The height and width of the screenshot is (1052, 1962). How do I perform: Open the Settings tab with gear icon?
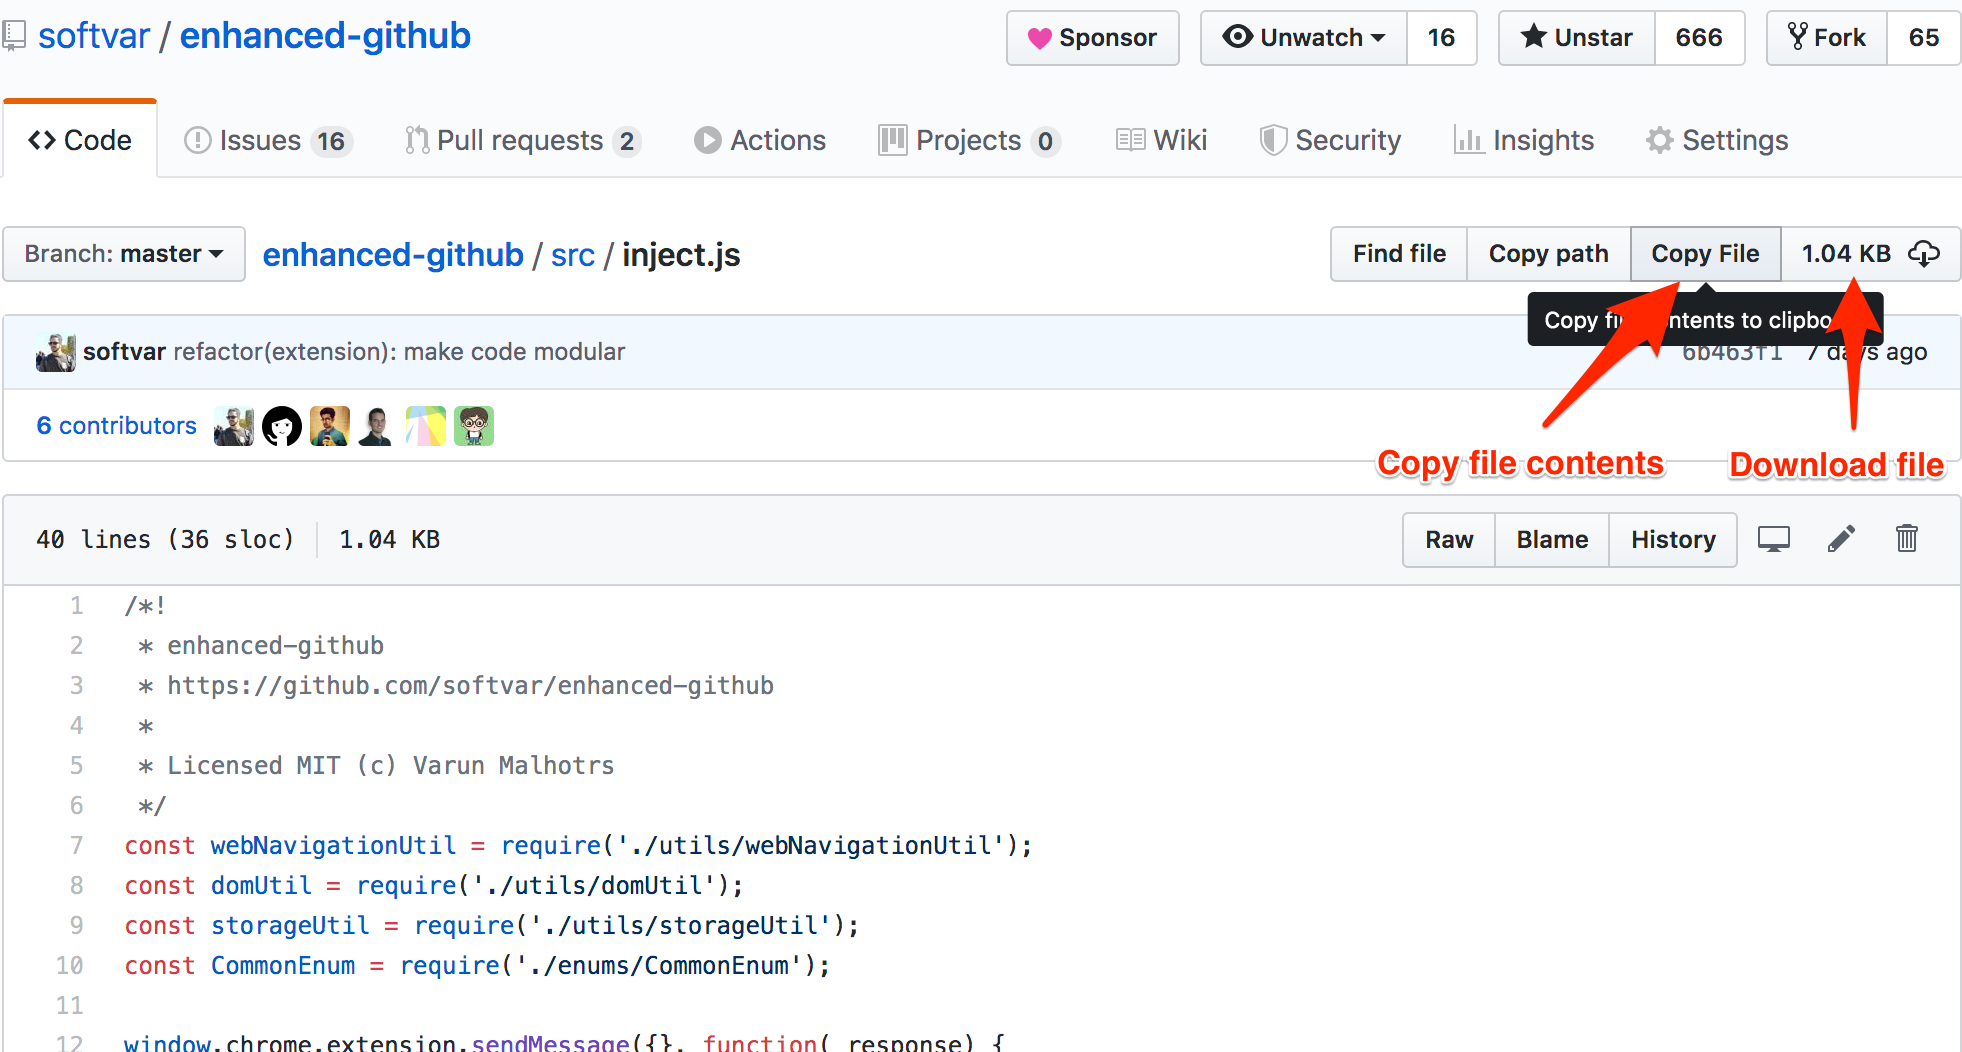[x=1717, y=141]
